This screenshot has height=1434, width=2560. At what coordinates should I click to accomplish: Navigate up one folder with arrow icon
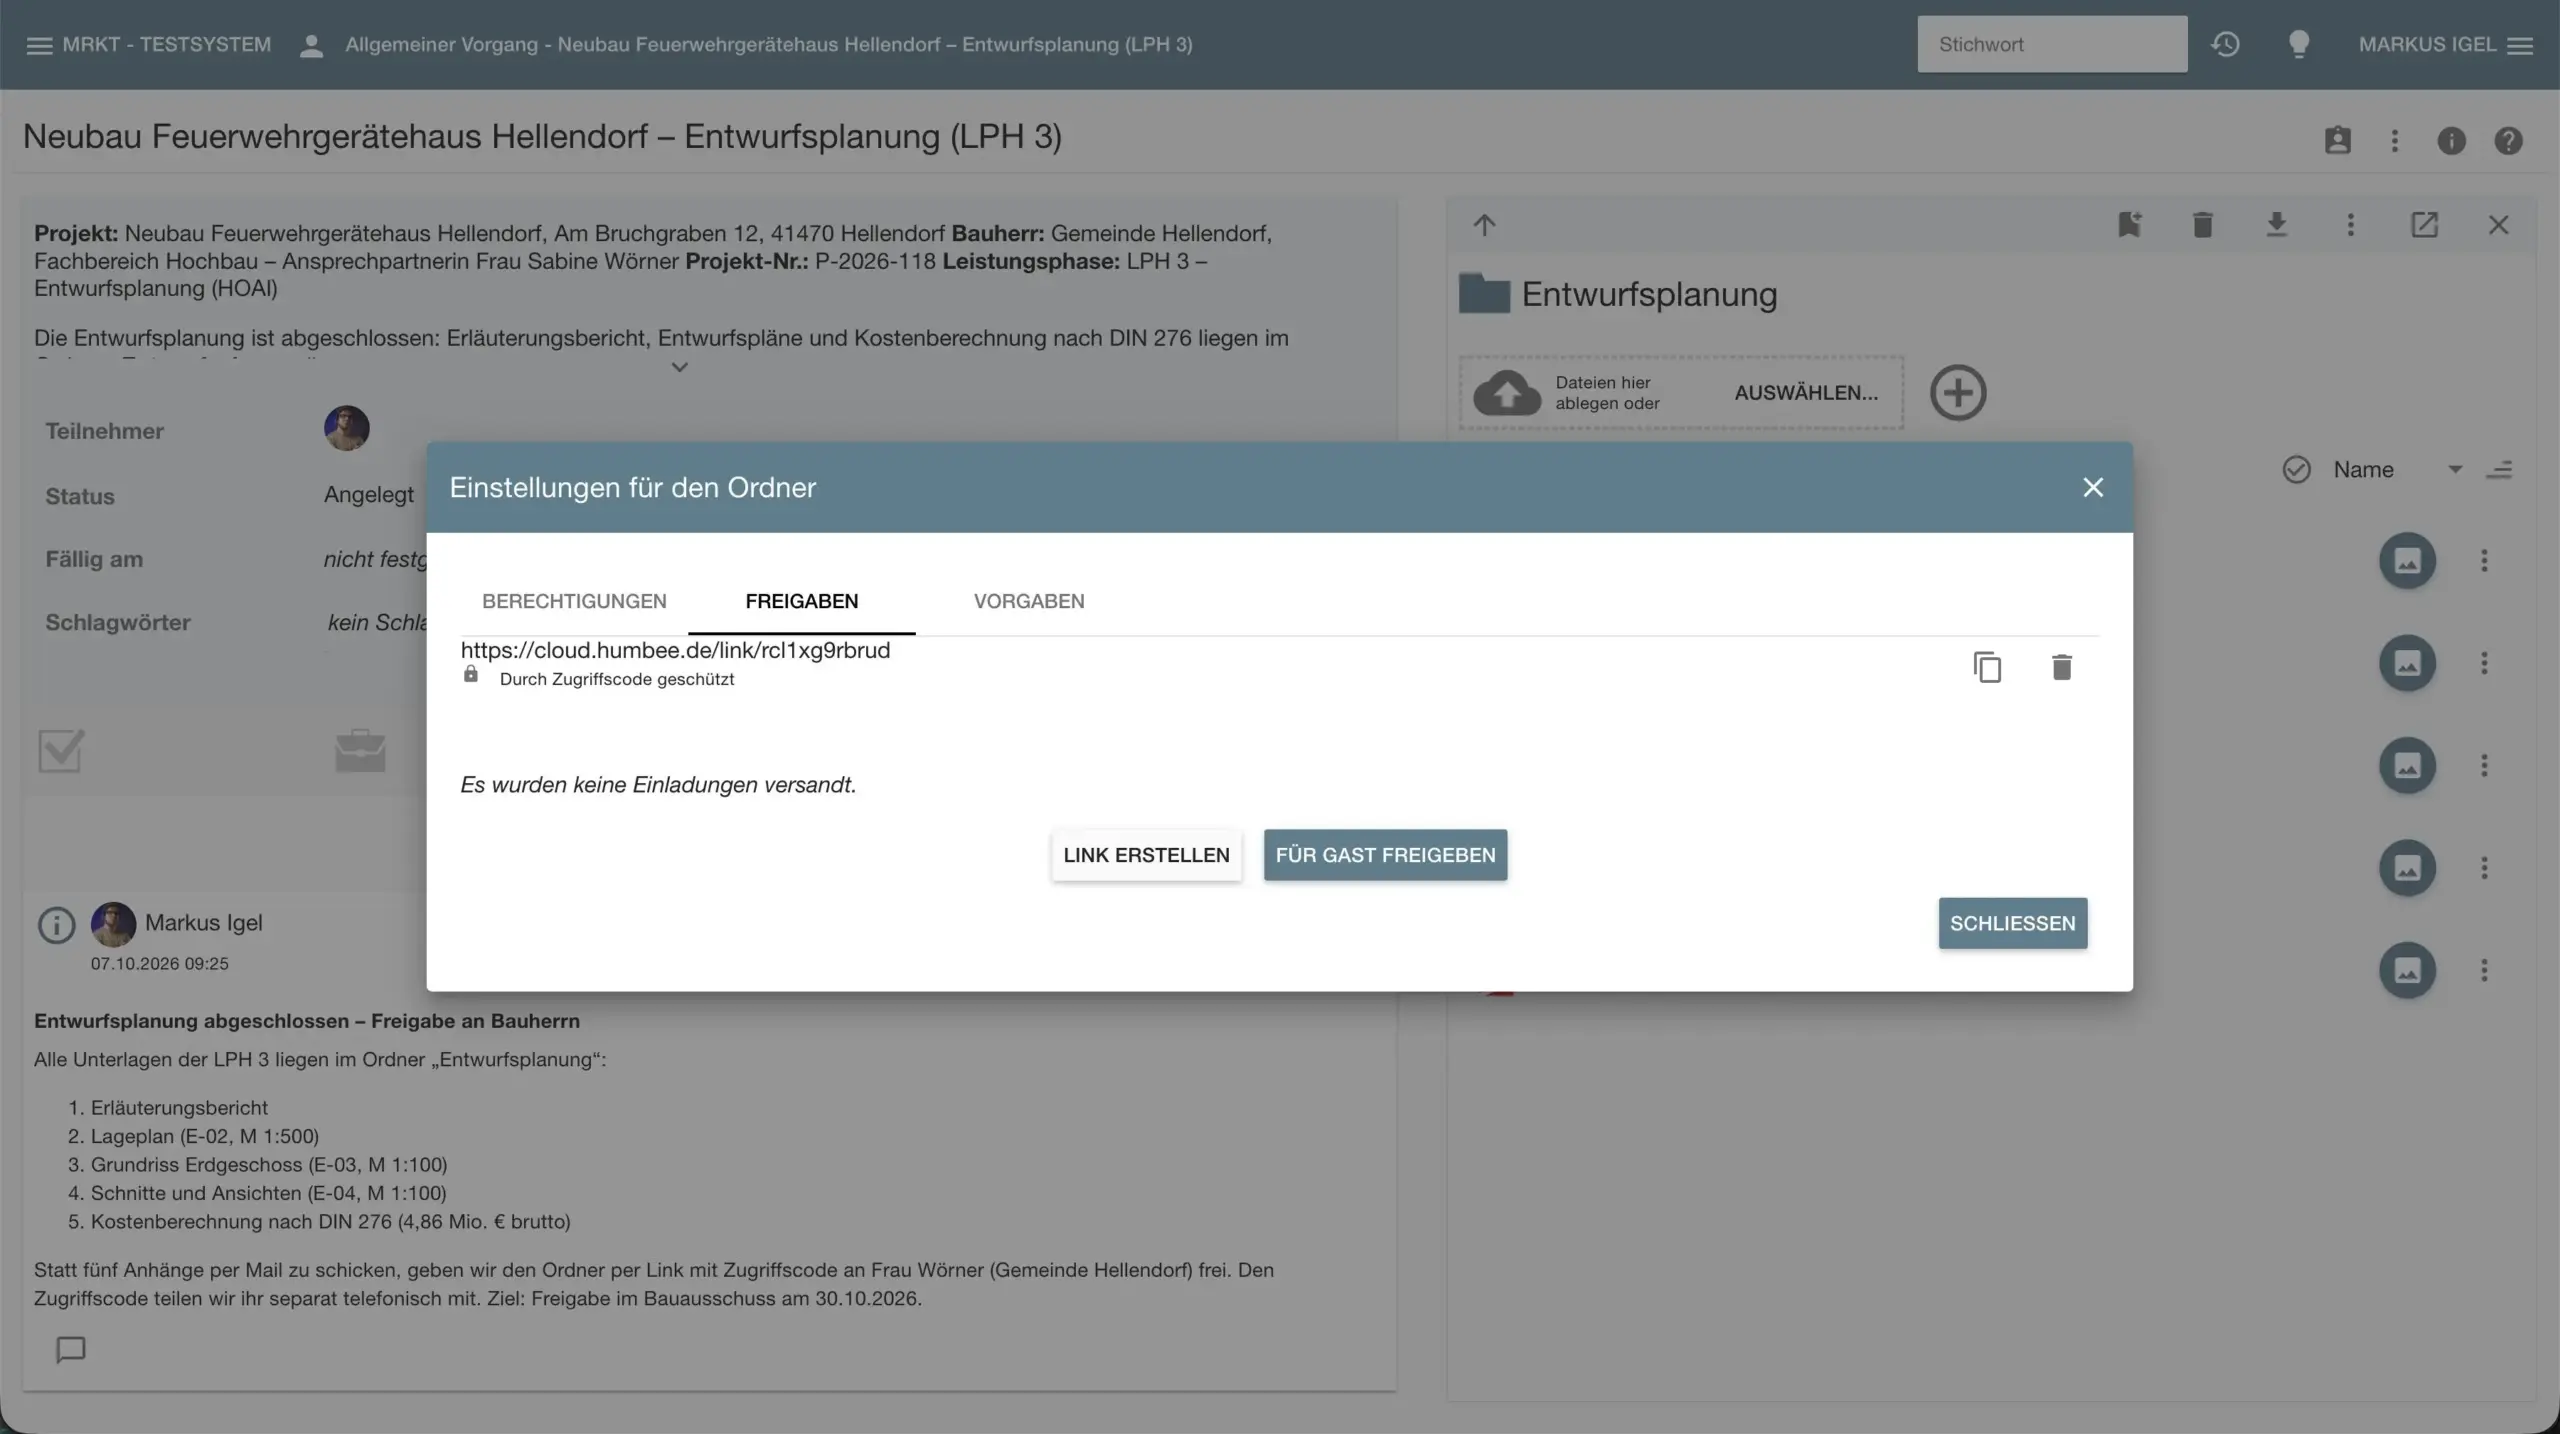click(x=1484, y=225)
